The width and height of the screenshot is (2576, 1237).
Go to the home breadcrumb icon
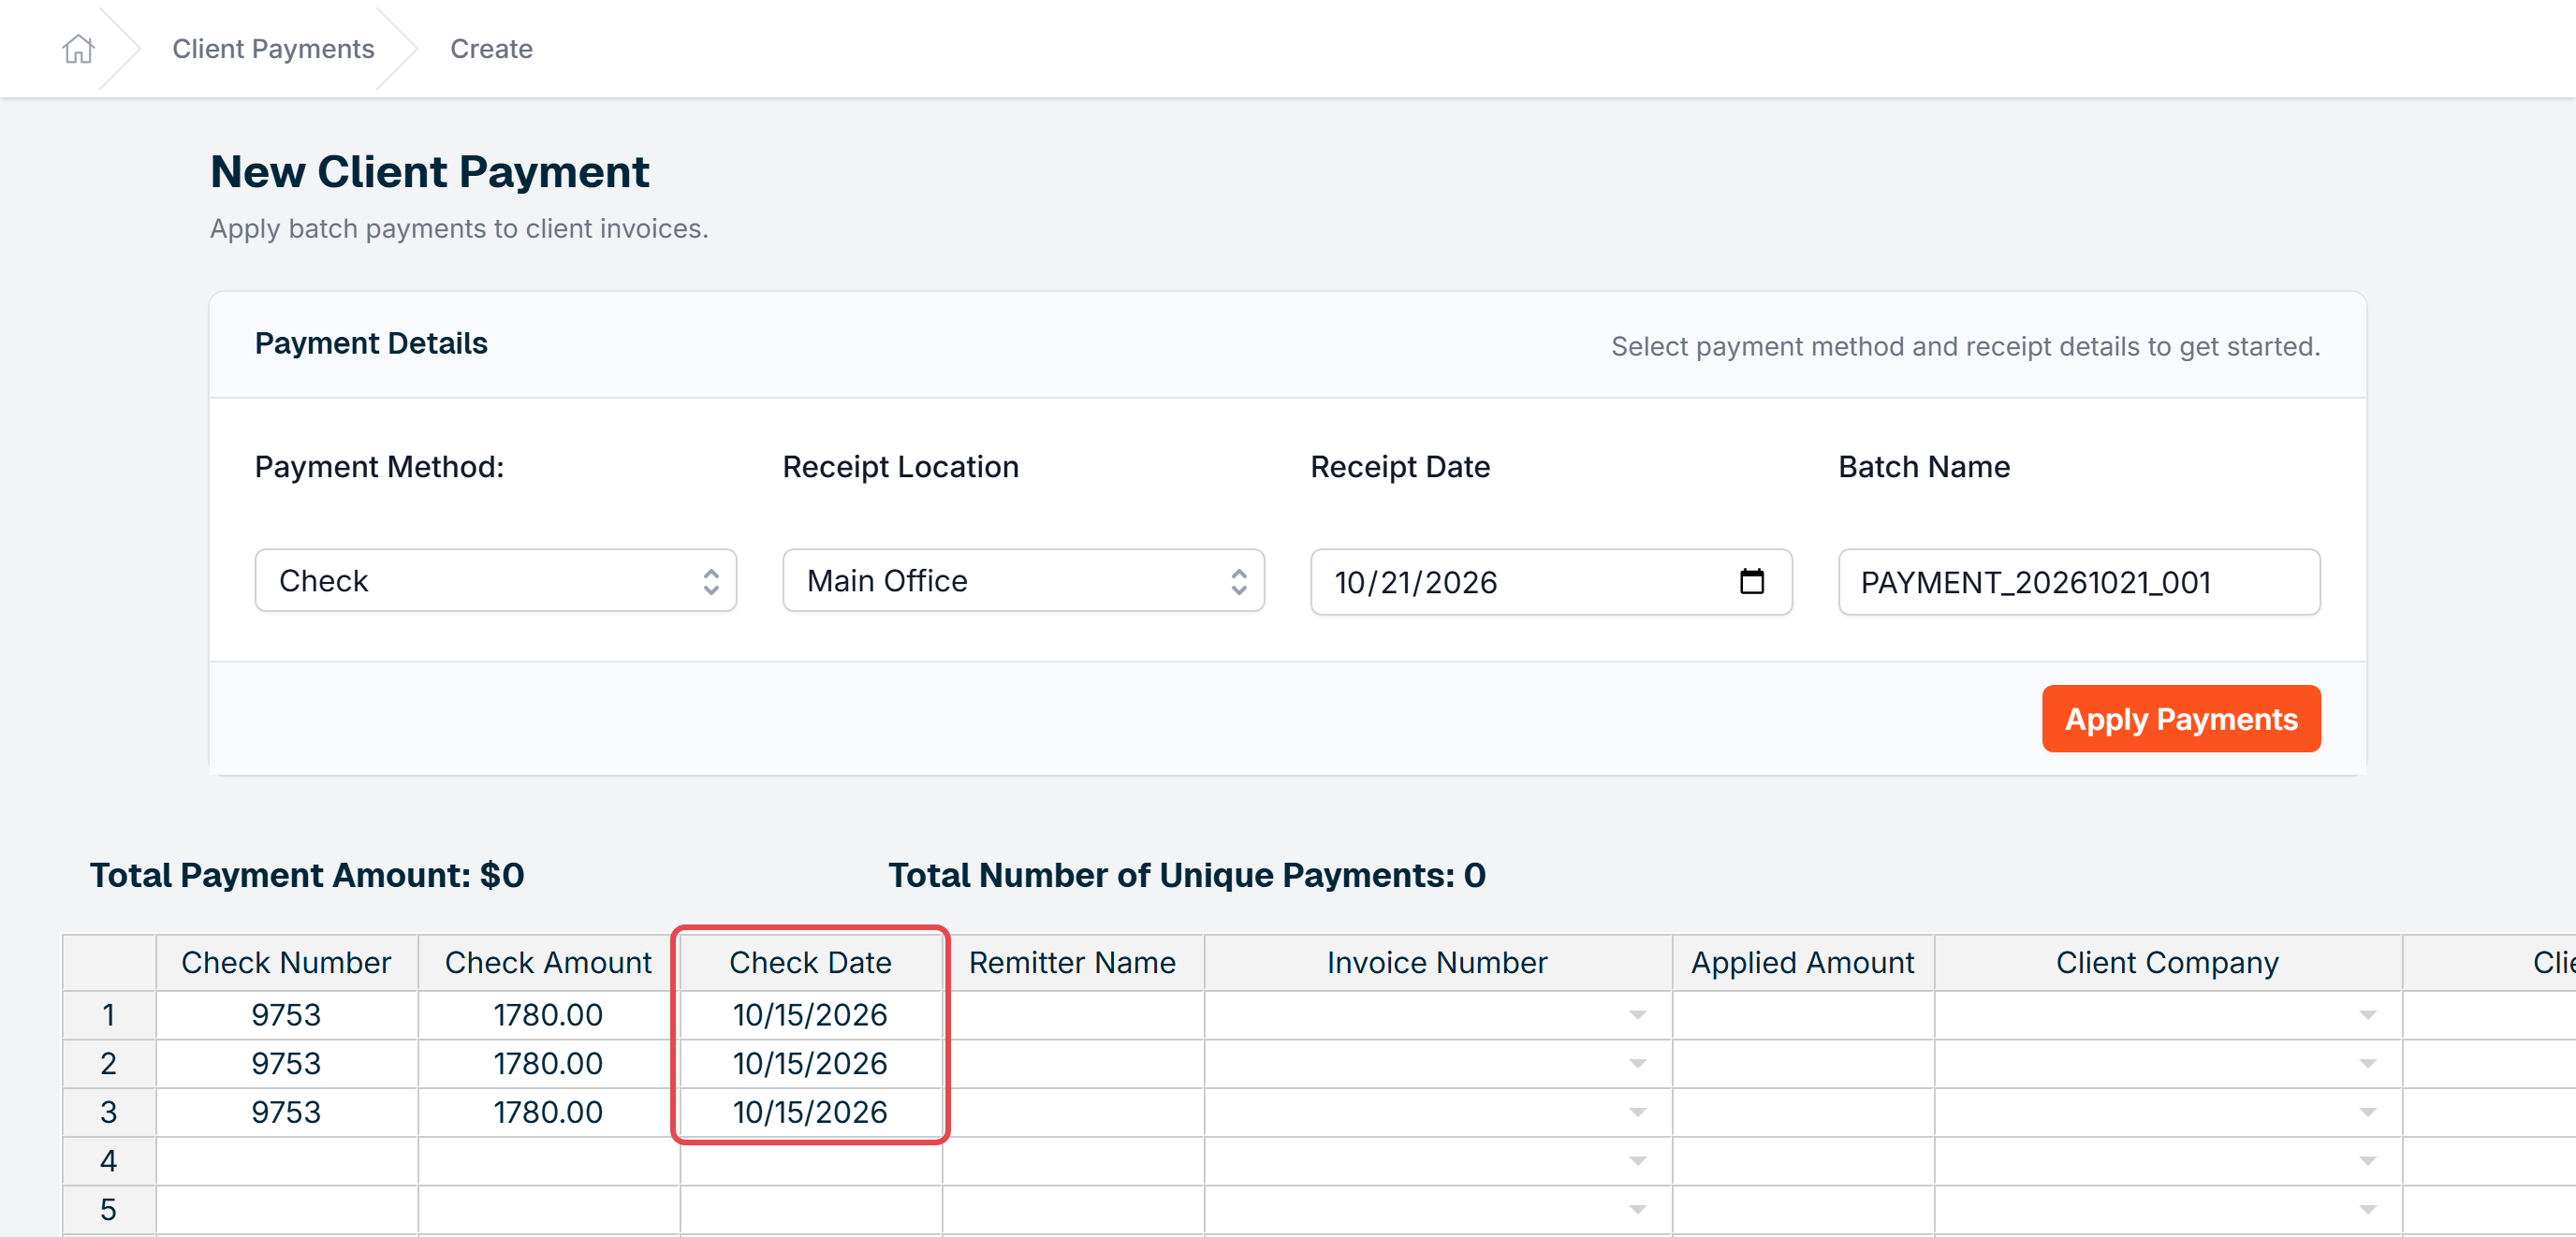click(x=78, y=48)
